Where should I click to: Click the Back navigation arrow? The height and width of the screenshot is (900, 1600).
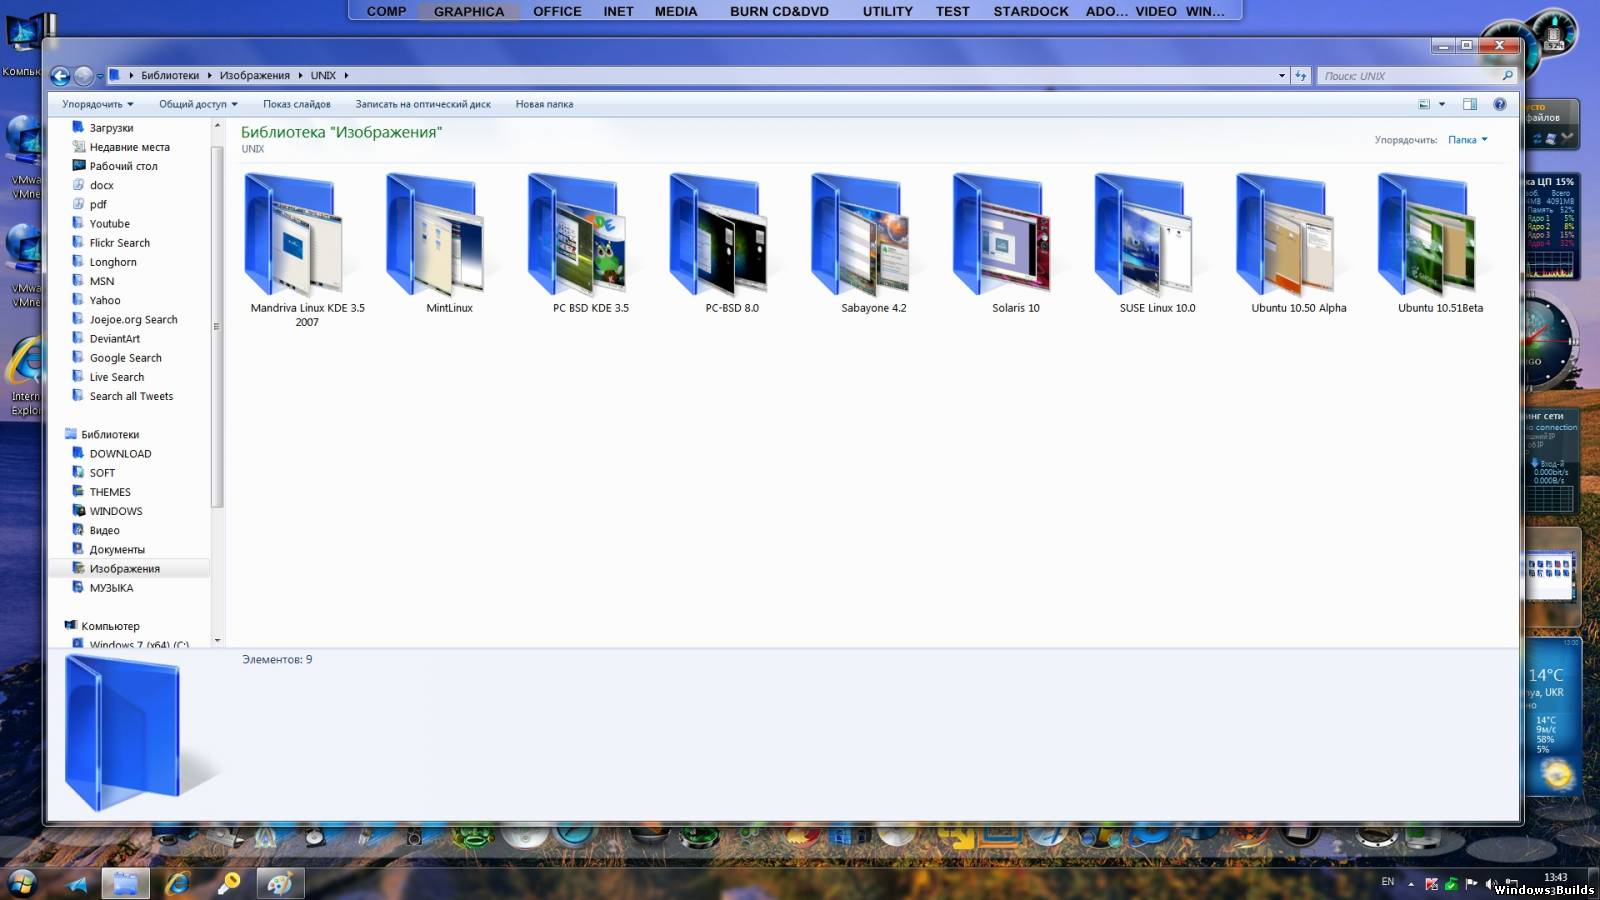pyautogui.click(x=60, y=76)
